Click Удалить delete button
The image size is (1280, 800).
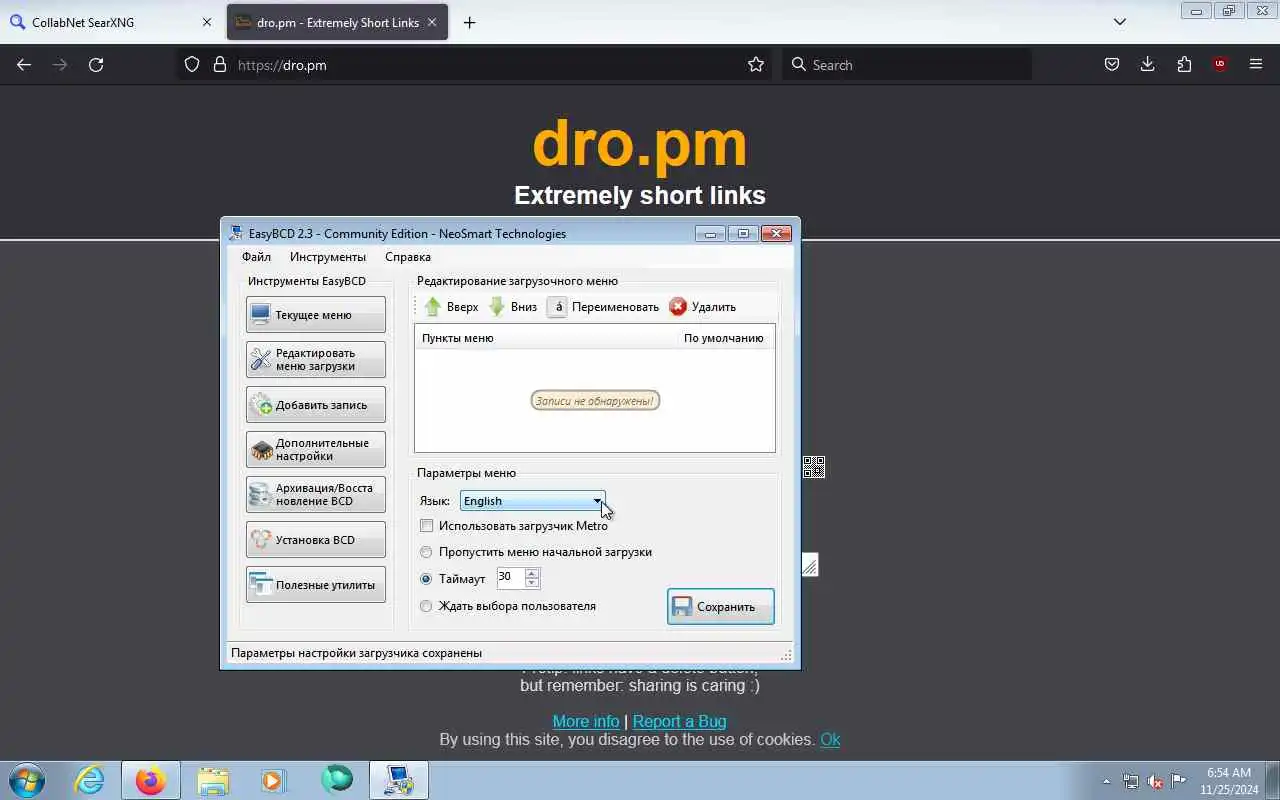[x=703, y=307]
